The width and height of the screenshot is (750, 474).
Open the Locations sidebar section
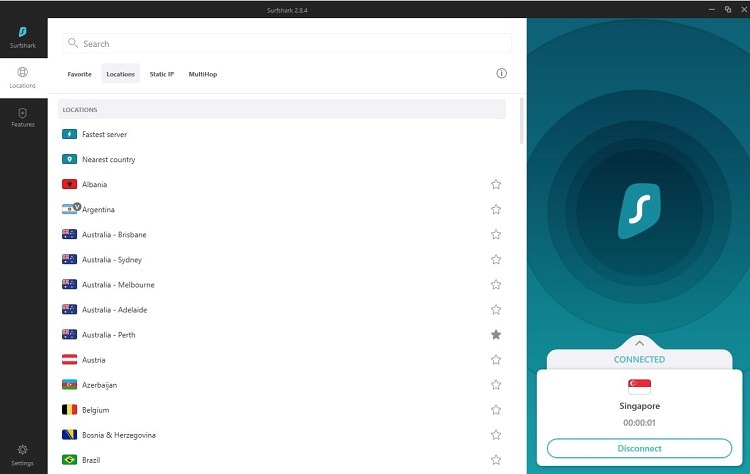coord(22,77)
